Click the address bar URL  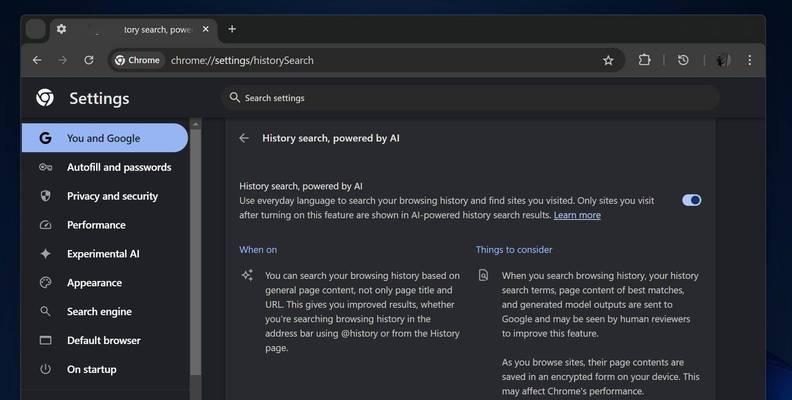click(242, 61)
